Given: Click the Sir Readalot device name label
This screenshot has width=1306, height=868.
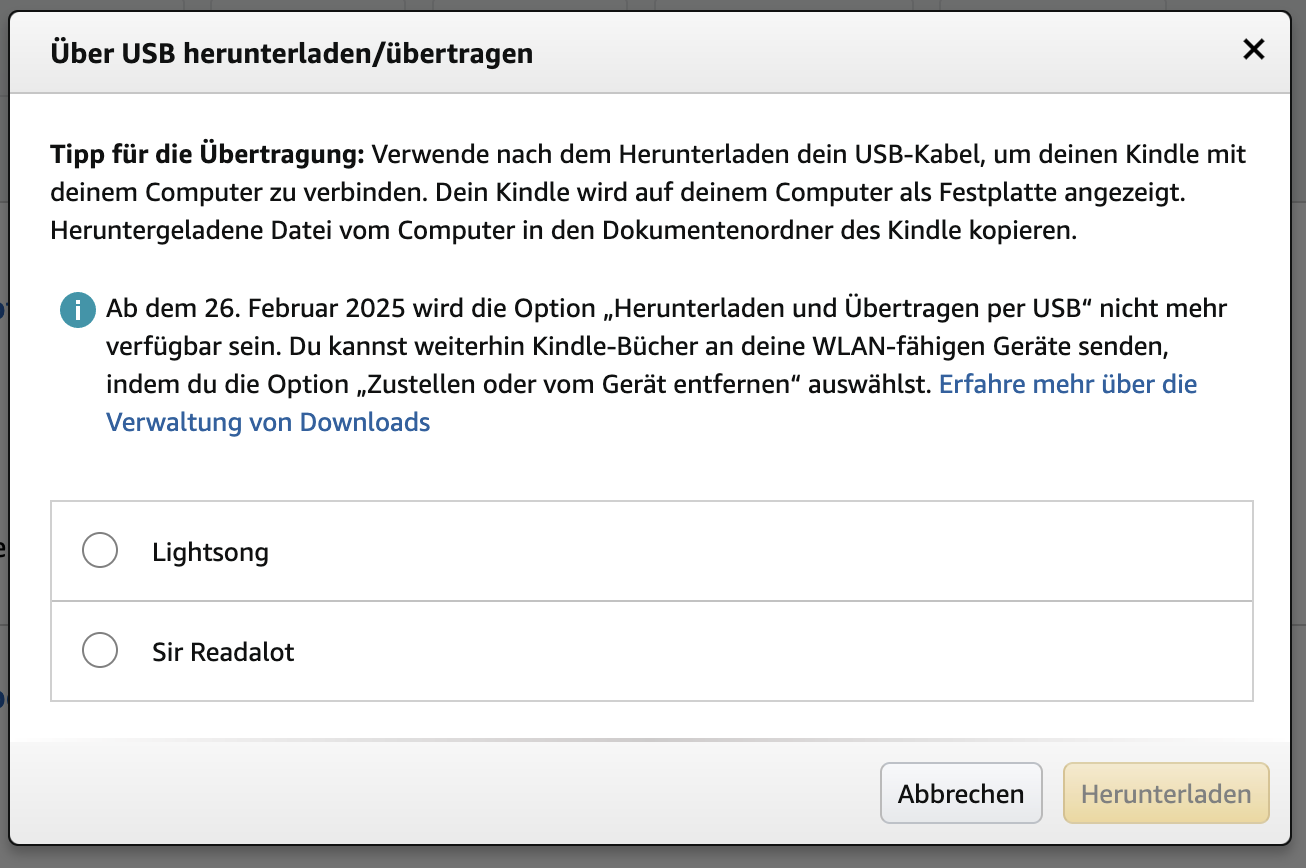Looking at the screenshot, I should [x=223, y=652].
